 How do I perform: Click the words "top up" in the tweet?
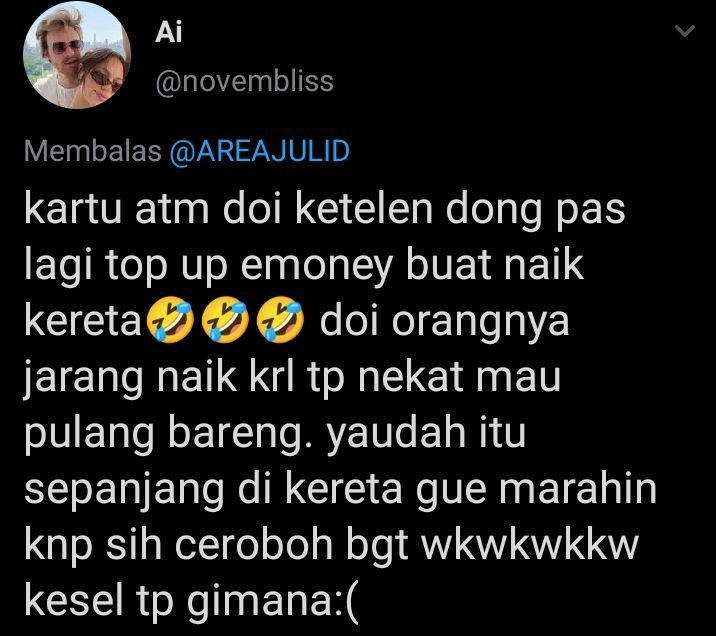pyautogui.click(x=166, y=267)
